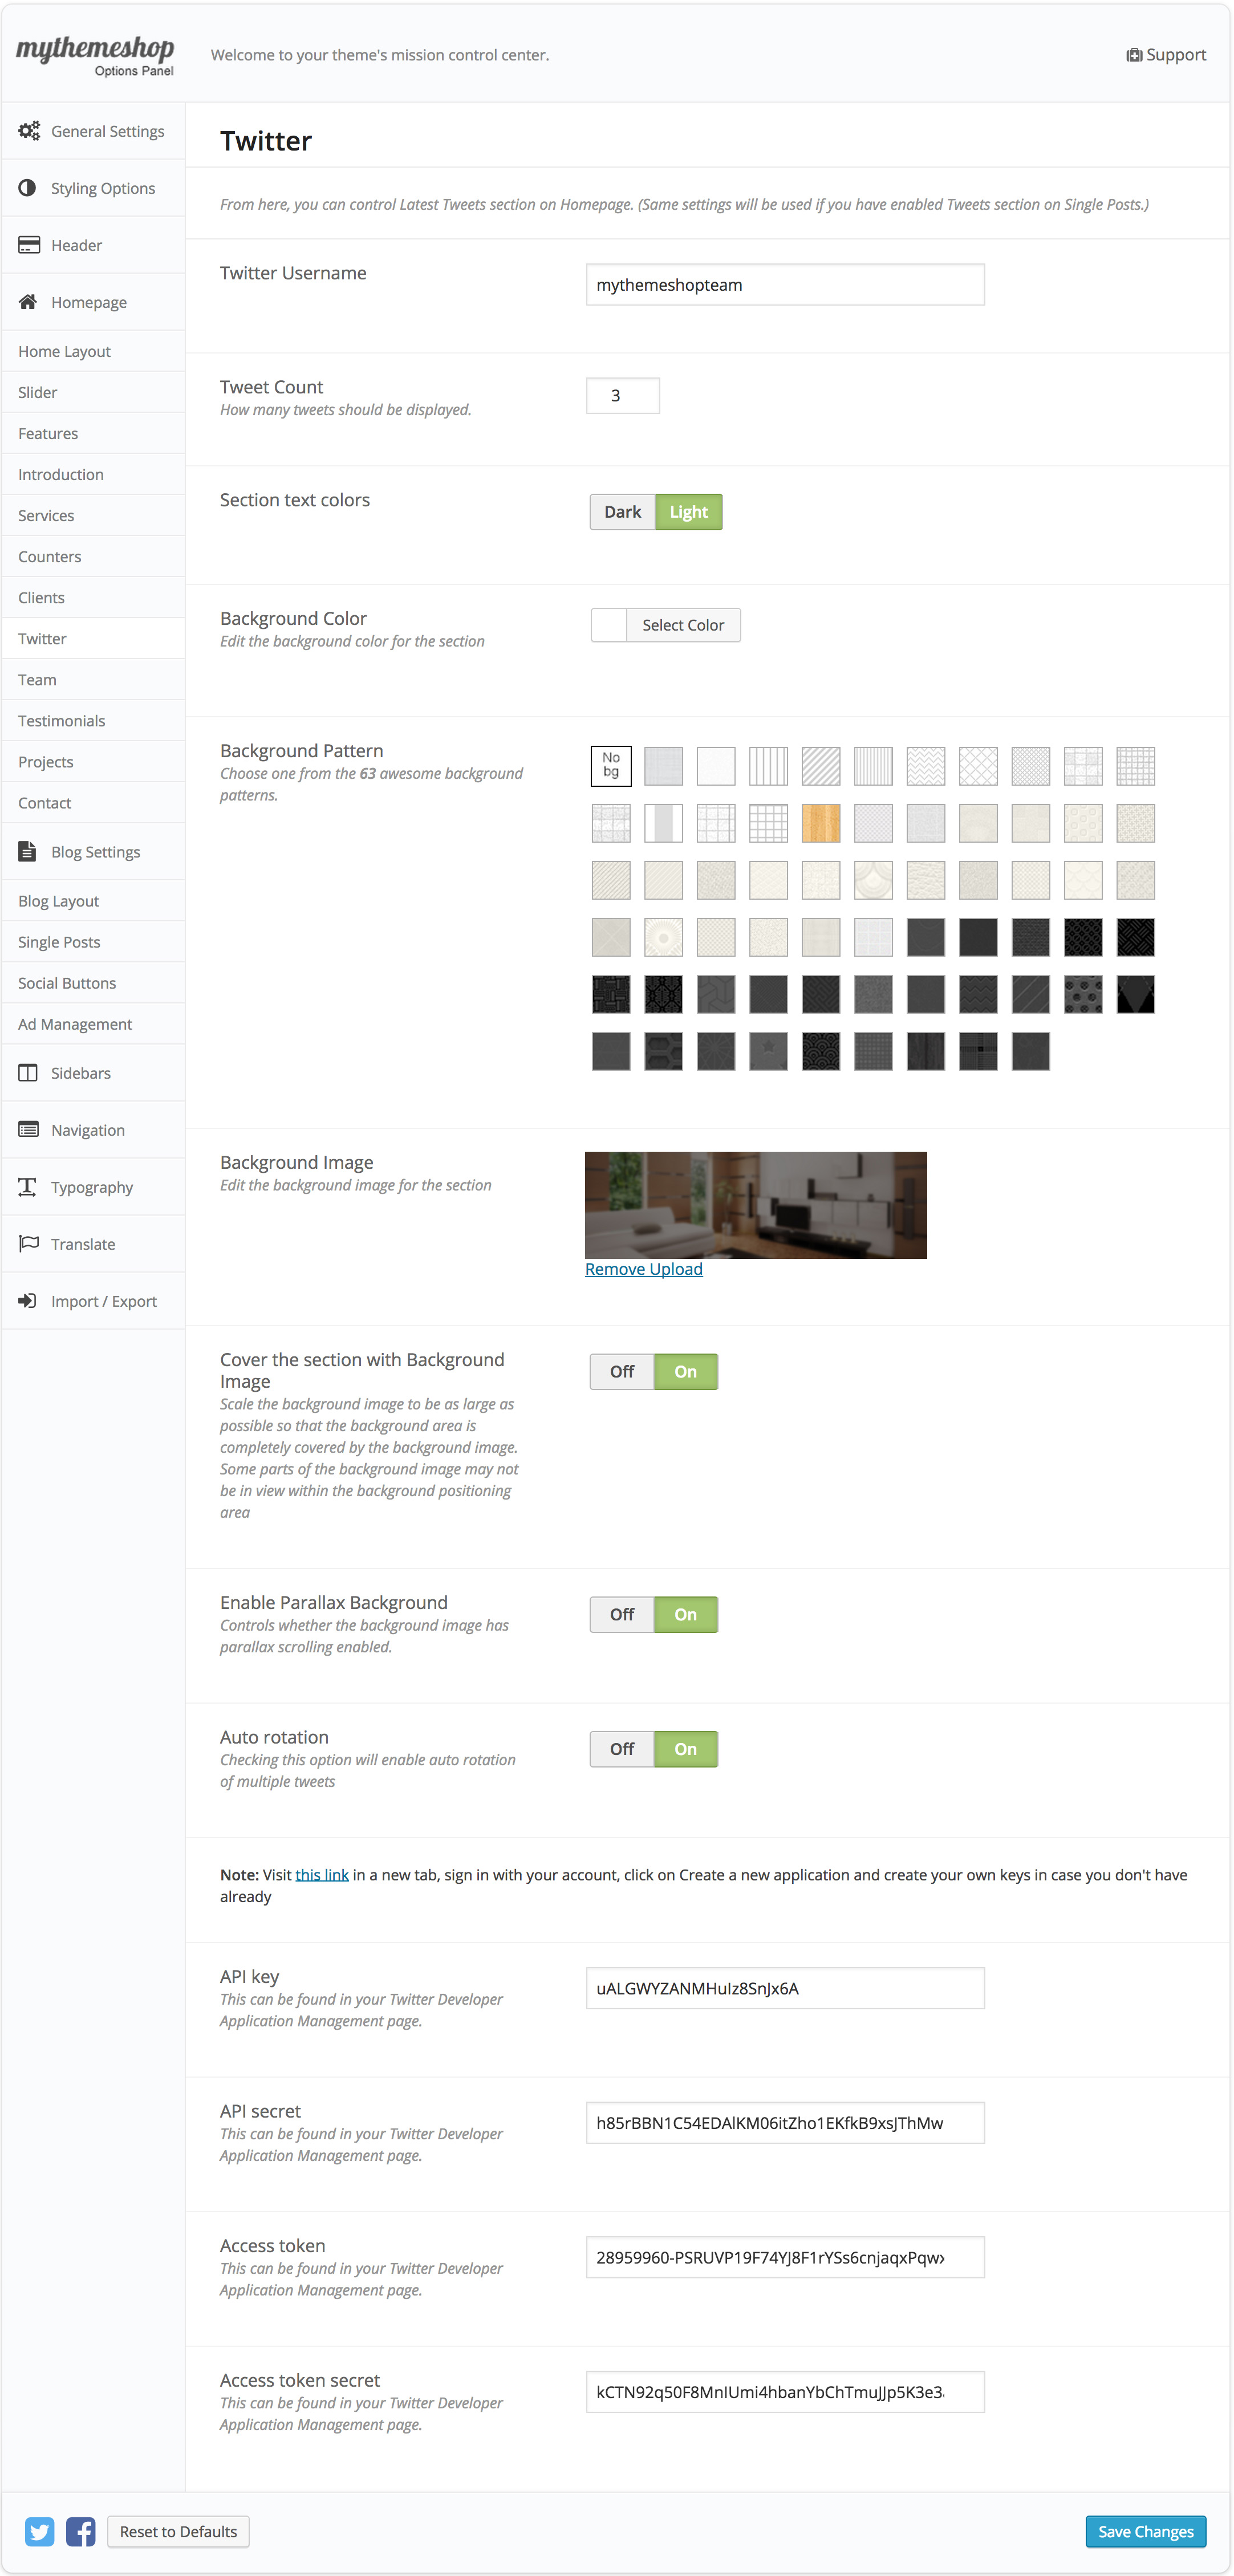This screenshot has width=1234, height=2576.
Task: Click the Facebook icon in footer
Action: coord(81,2531)
